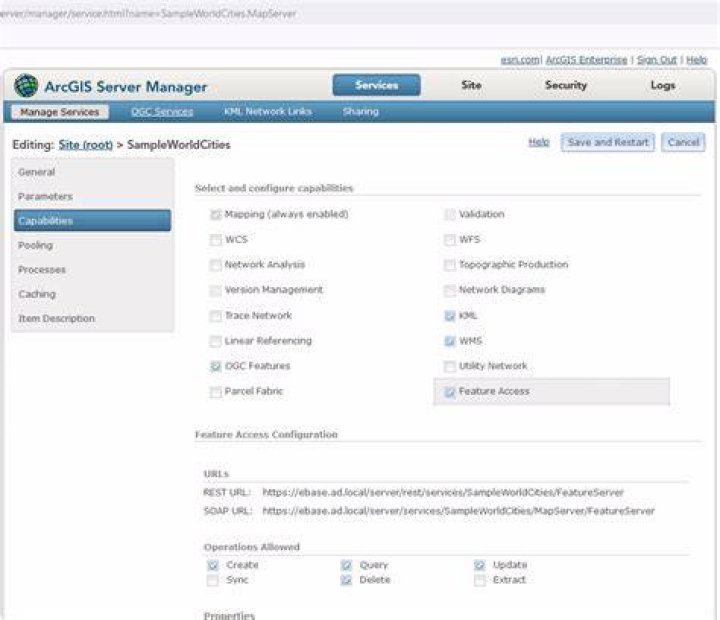
Task: Click the Feature Access Configuration heading
Action: pos(266,434)
